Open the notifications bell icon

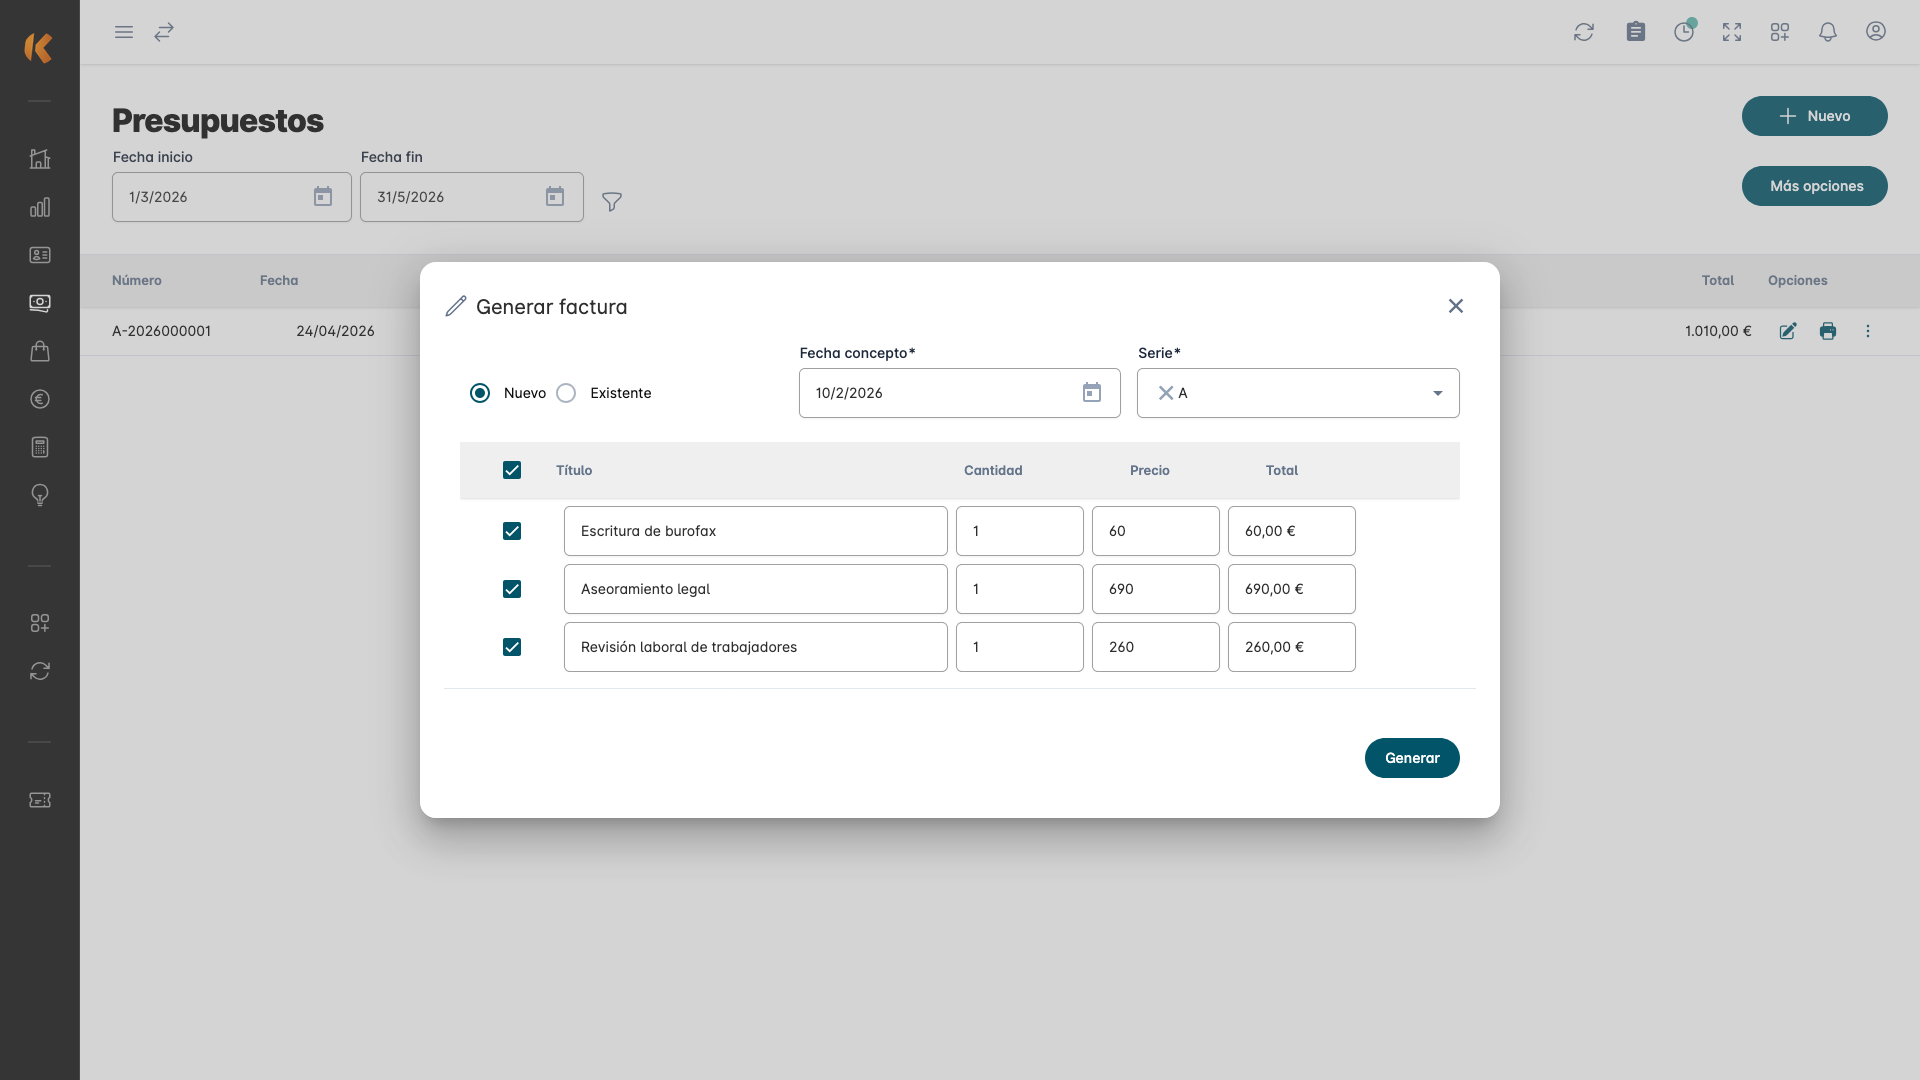pos(1828,32)
